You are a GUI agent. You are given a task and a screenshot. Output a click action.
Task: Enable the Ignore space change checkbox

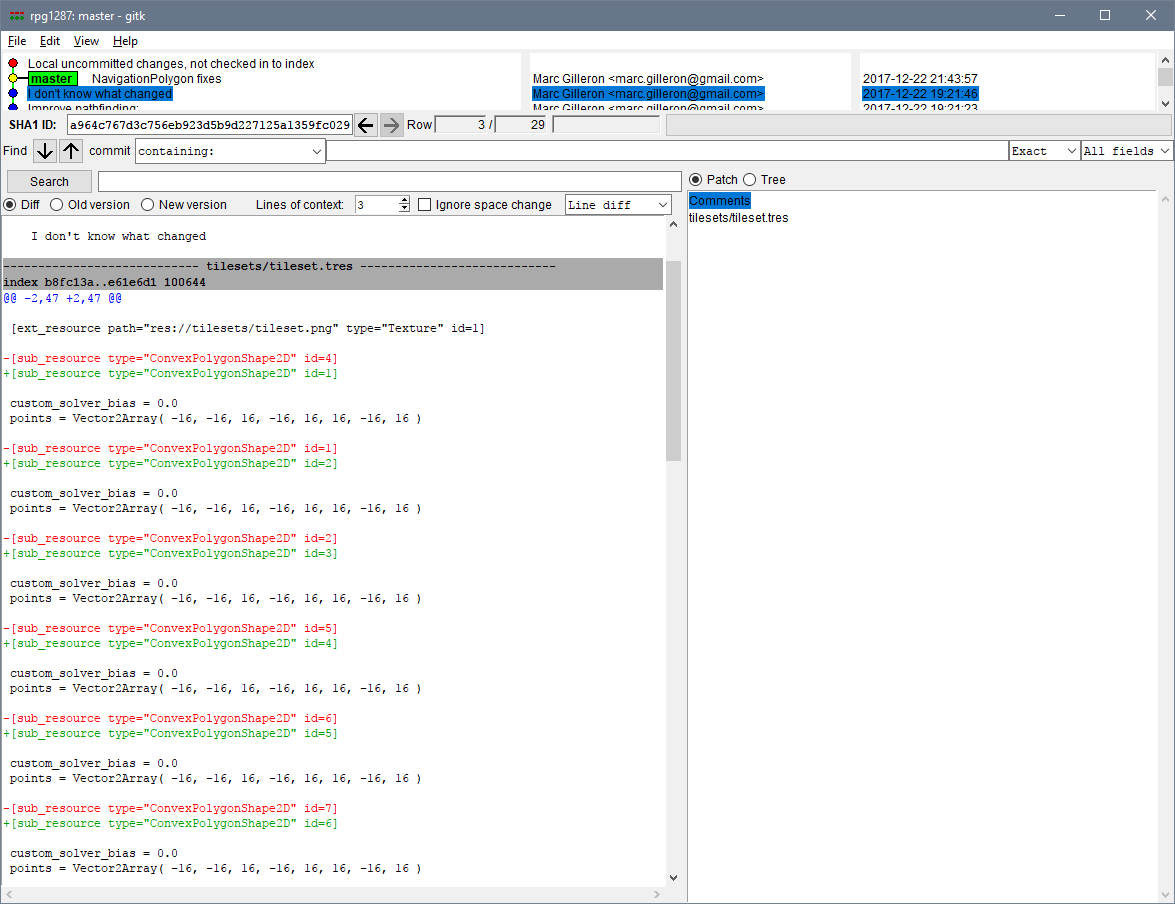tap(425, 204)
